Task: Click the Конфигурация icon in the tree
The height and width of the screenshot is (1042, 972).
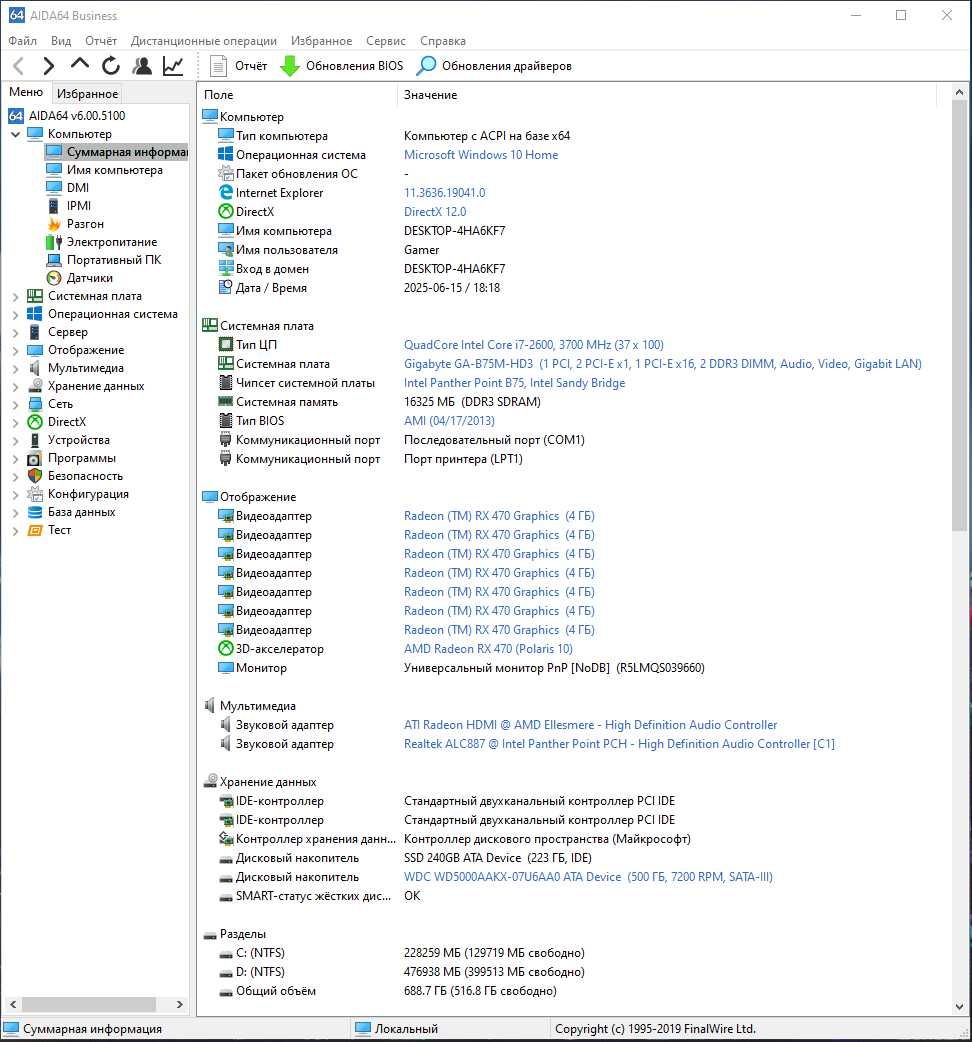Action: [x=35, y=494]
